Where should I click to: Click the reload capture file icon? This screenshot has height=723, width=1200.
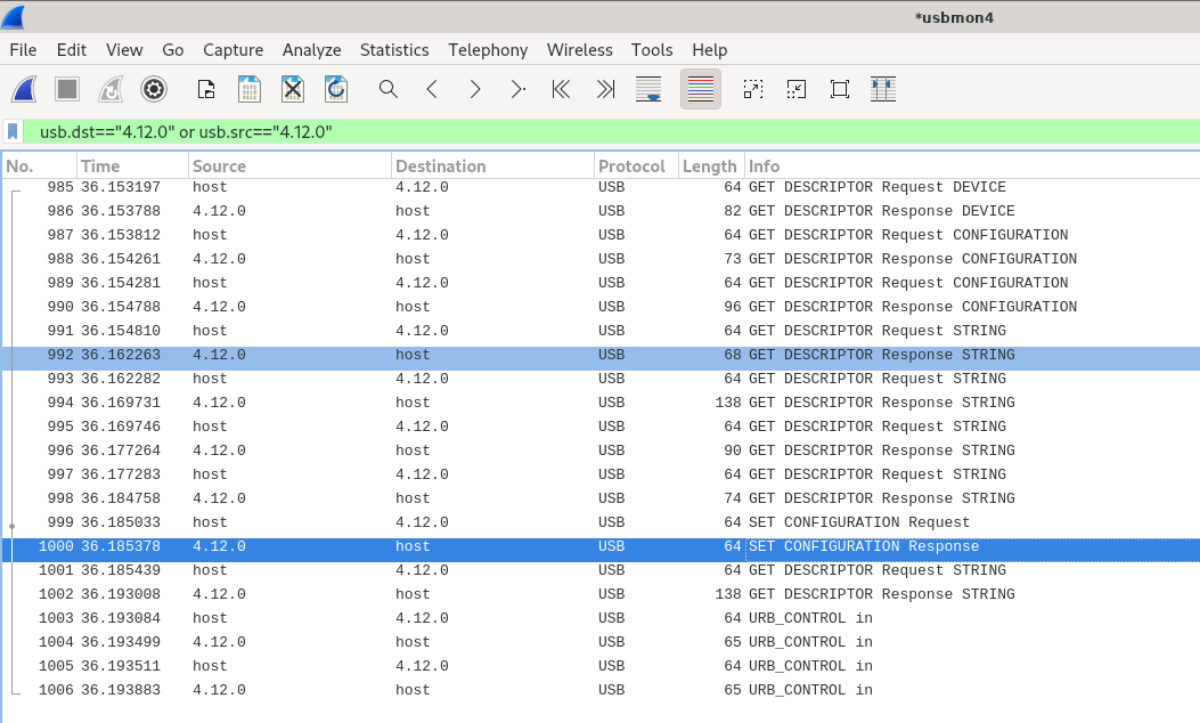pos(336,90)
